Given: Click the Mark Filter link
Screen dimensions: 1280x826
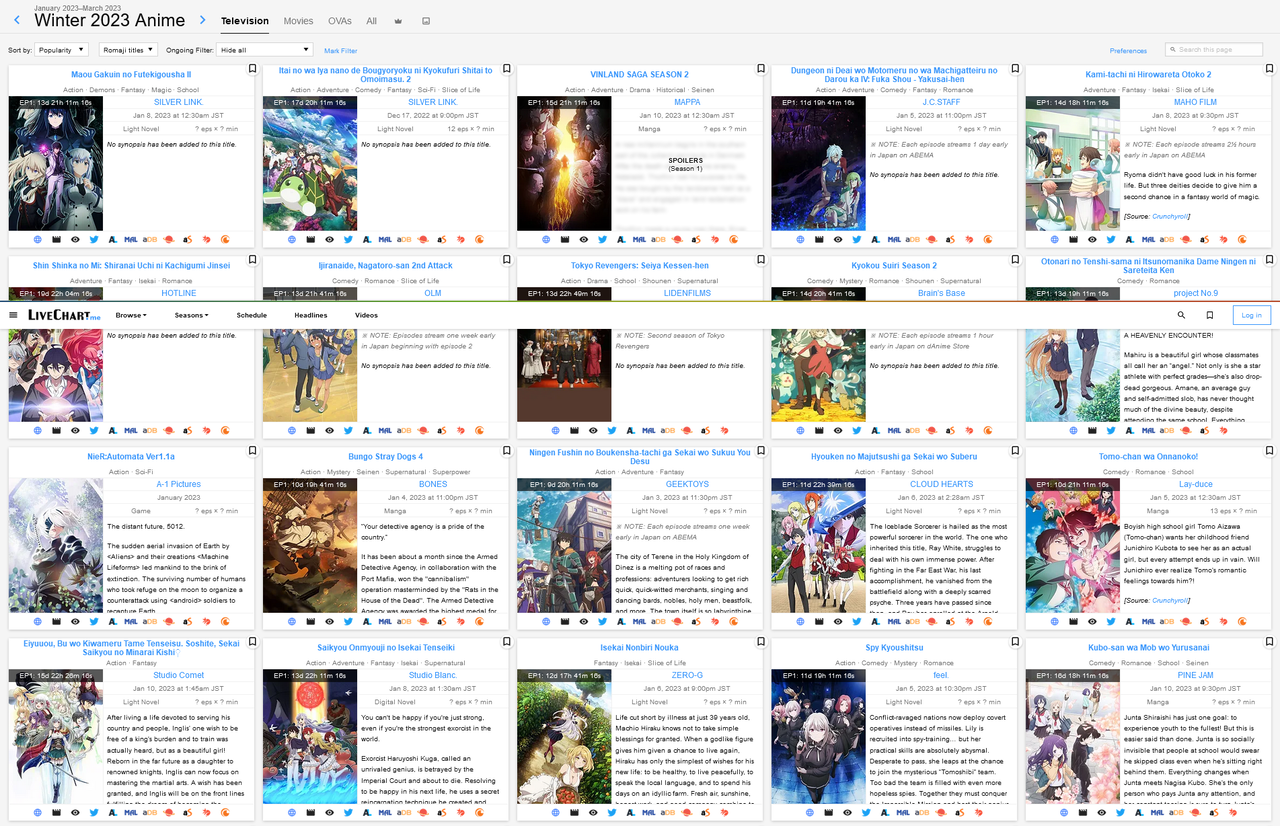Looking at the screenshot, I should 341,50.
